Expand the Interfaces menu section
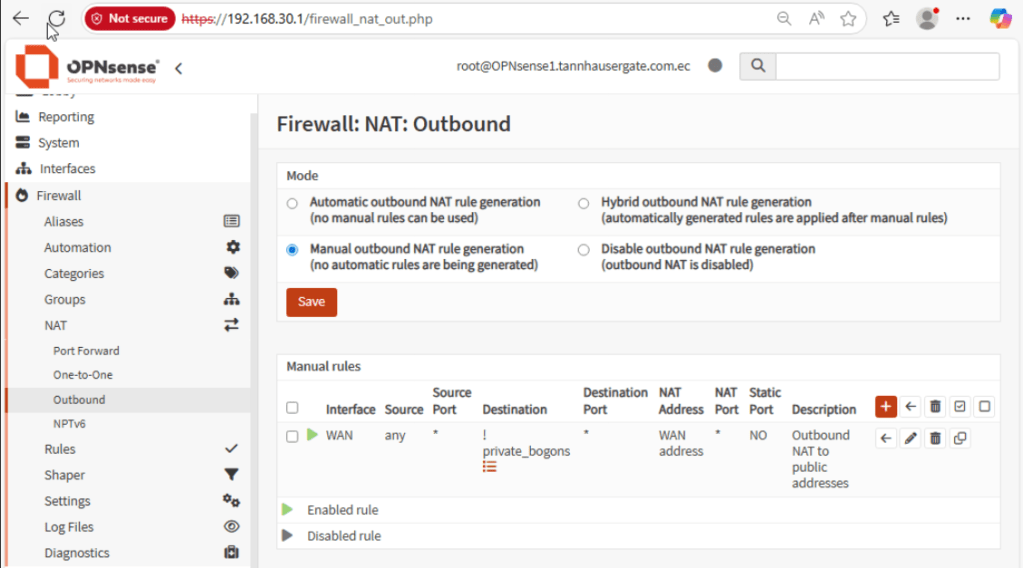1023x568 pixels. 67,169
